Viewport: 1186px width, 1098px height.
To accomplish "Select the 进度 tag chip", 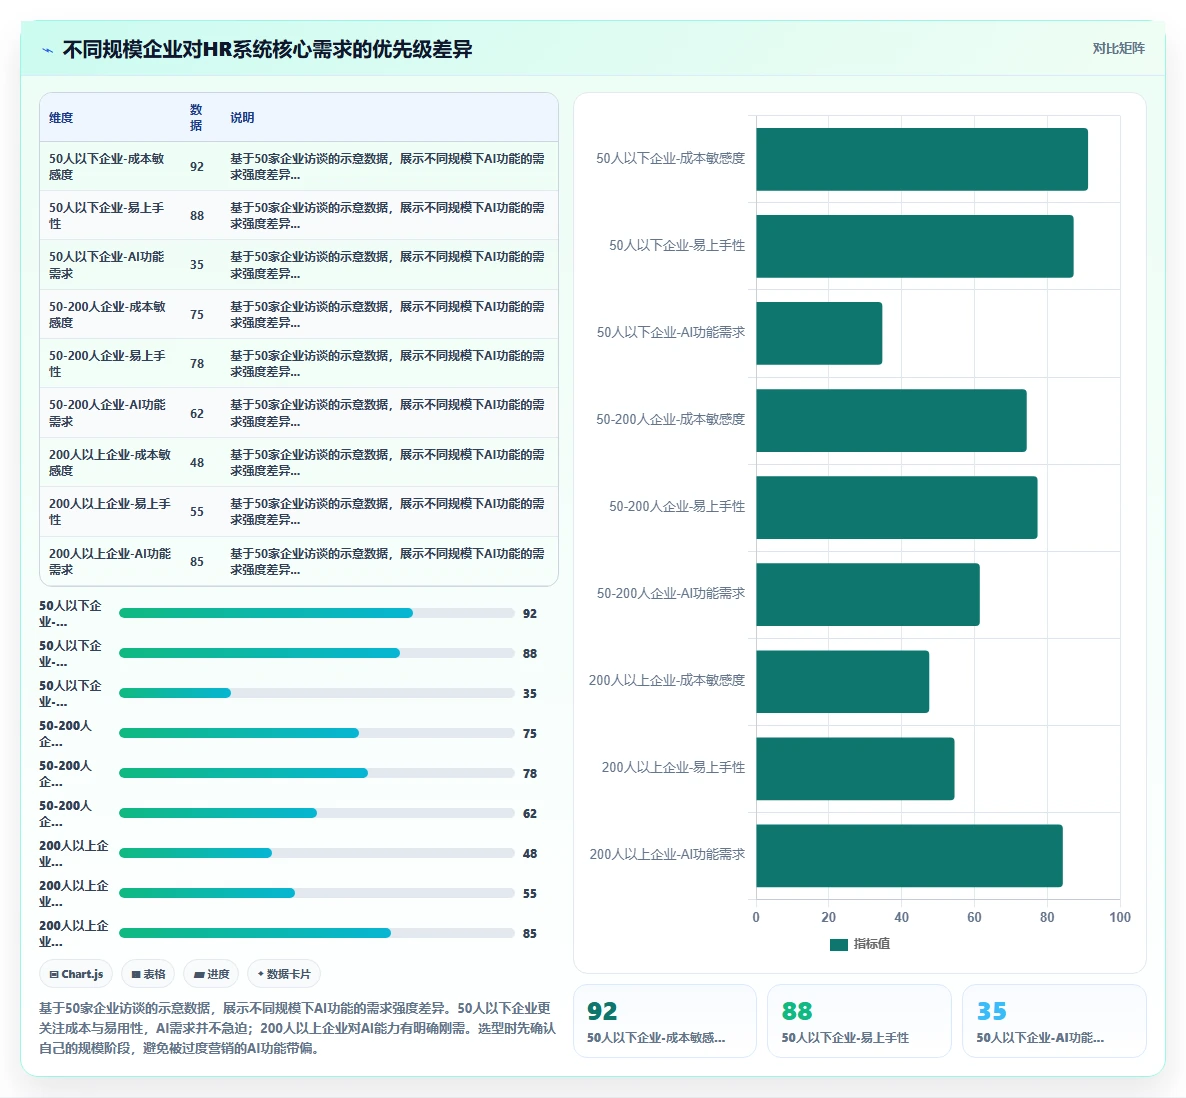I will [211, 974].
